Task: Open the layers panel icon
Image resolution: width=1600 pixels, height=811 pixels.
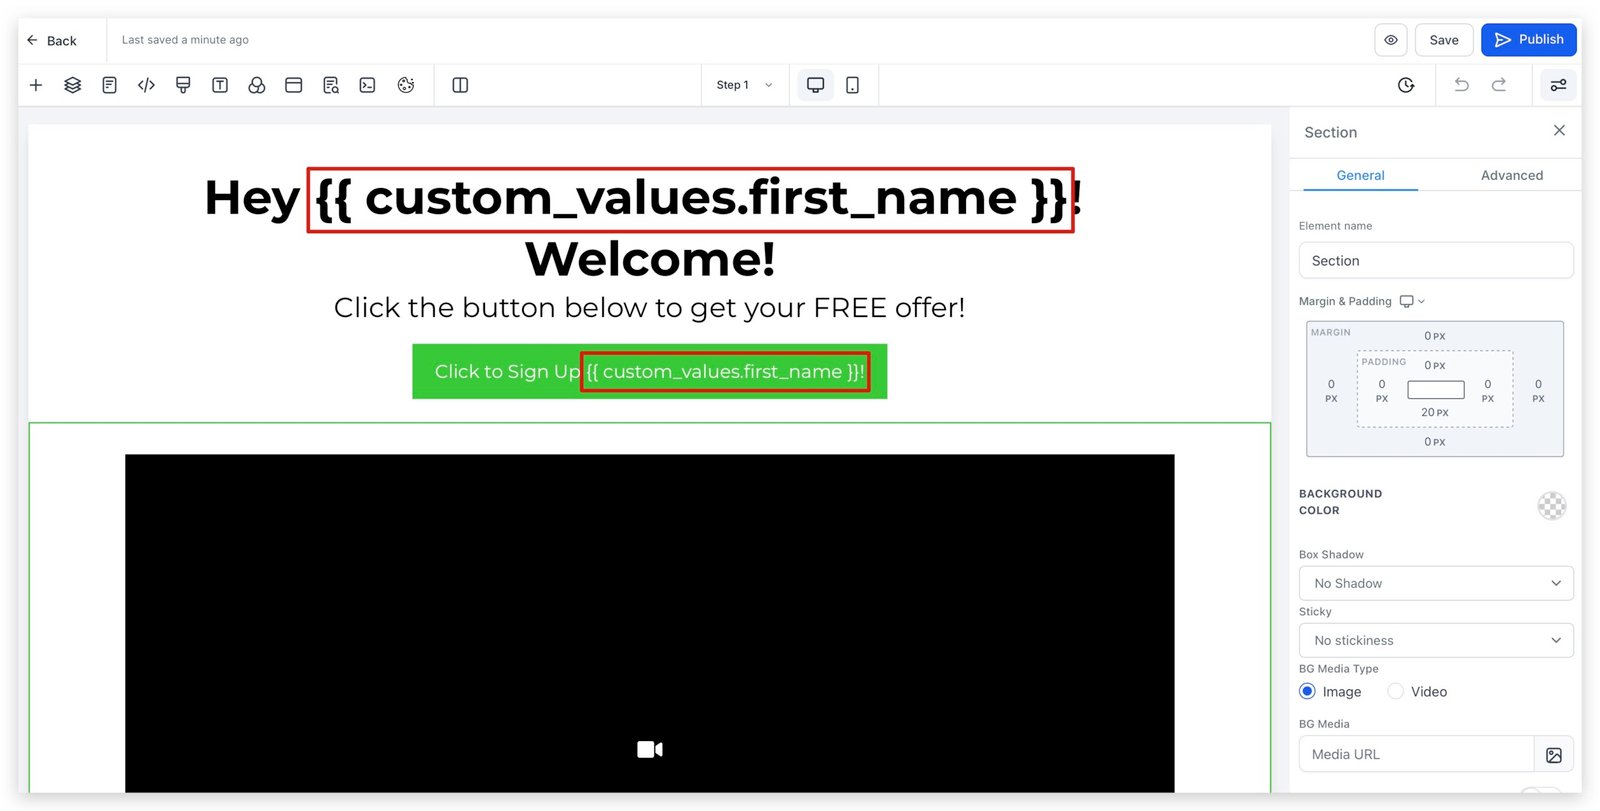Action: tap(73, 85)
